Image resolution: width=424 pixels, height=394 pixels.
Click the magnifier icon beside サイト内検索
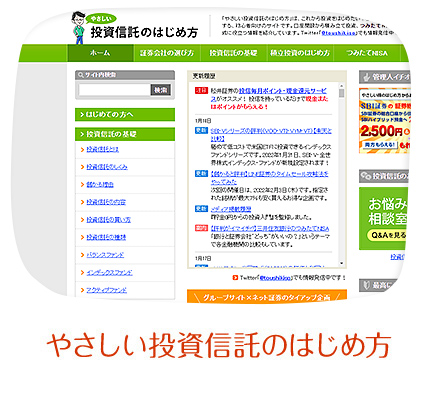[x=81, y=75]
